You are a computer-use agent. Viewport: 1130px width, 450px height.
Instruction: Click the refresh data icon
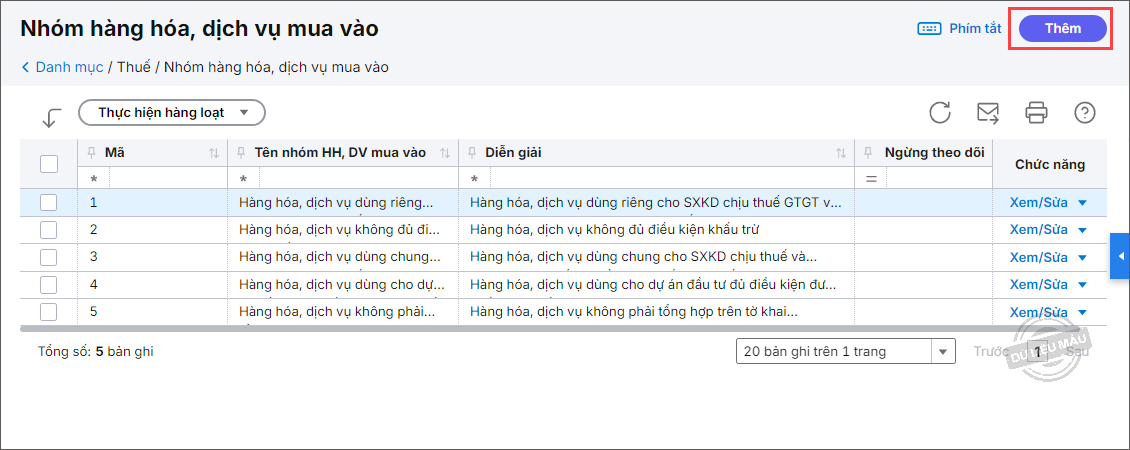click(x=939, y=113)
